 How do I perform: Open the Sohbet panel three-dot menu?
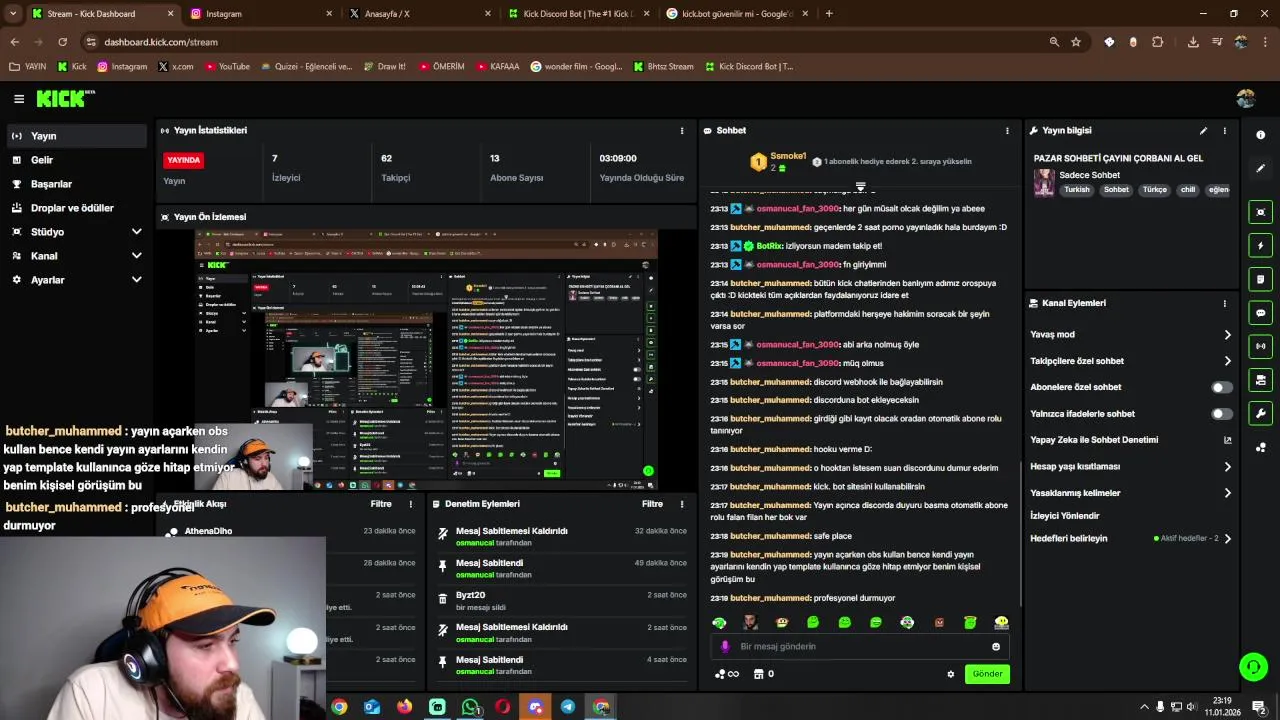tap(1007, 130)
